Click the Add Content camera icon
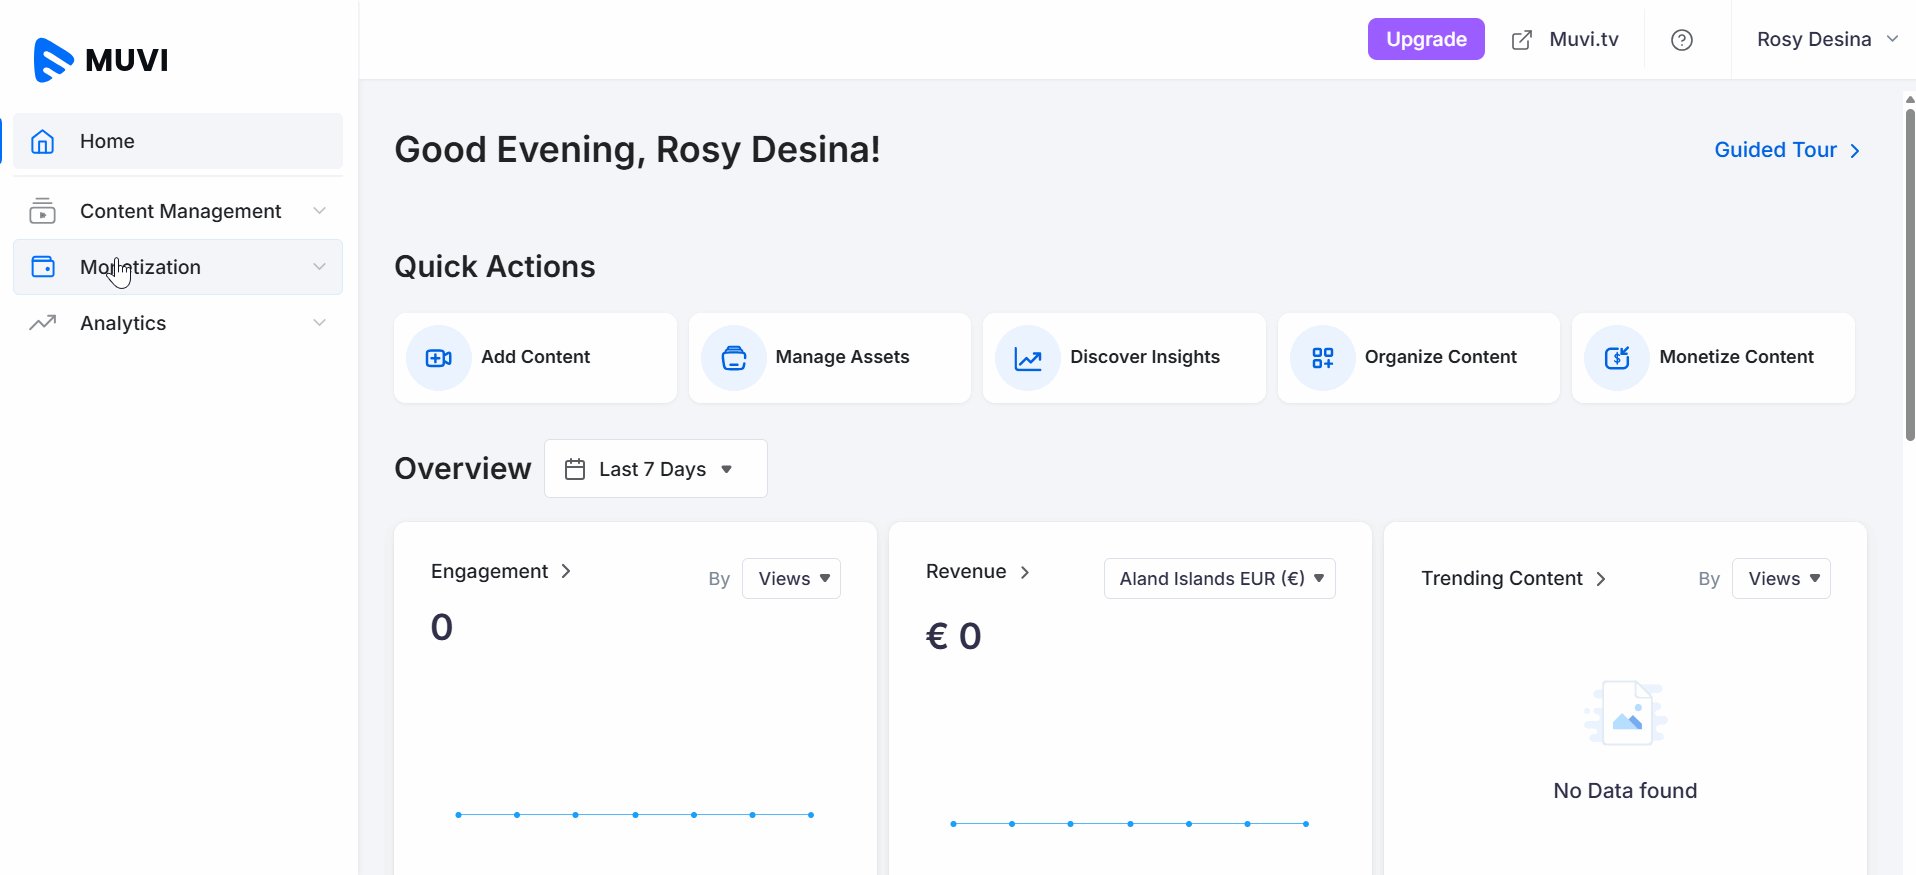This screenshot has width=1916, height=875. click(438, 358)
